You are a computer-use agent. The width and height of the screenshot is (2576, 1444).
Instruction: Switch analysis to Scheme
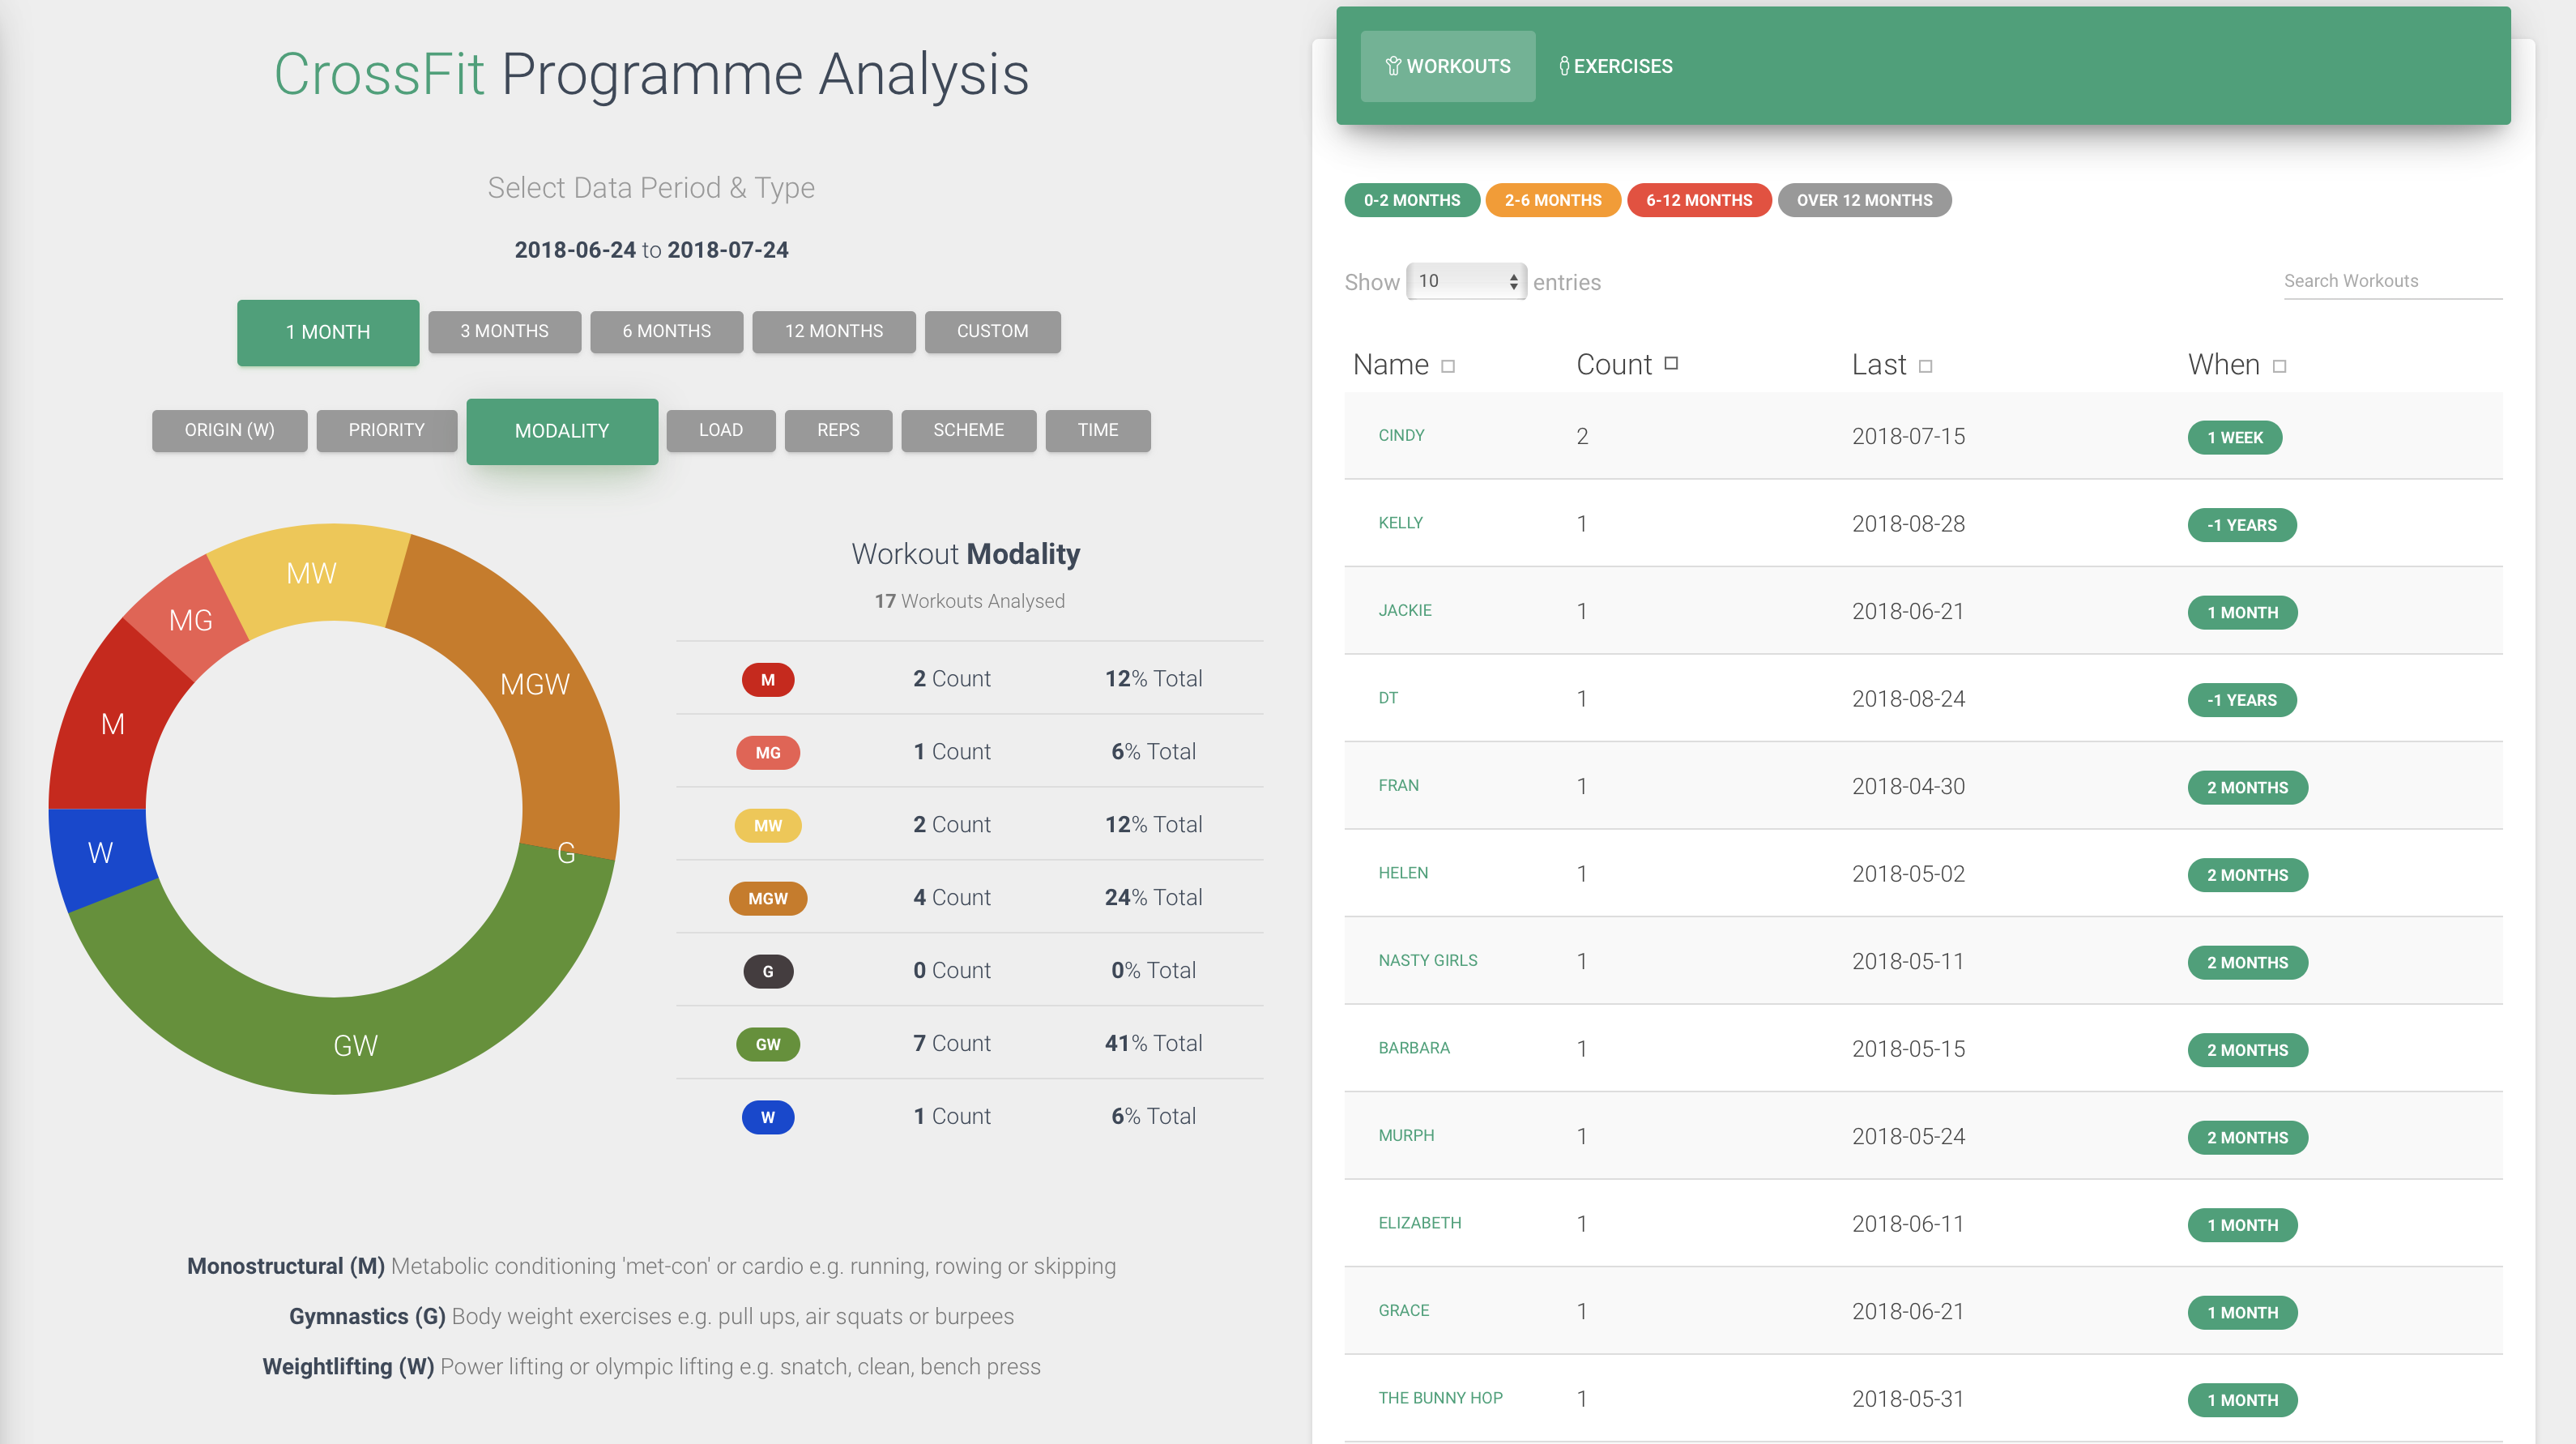[x=968, y=430]
